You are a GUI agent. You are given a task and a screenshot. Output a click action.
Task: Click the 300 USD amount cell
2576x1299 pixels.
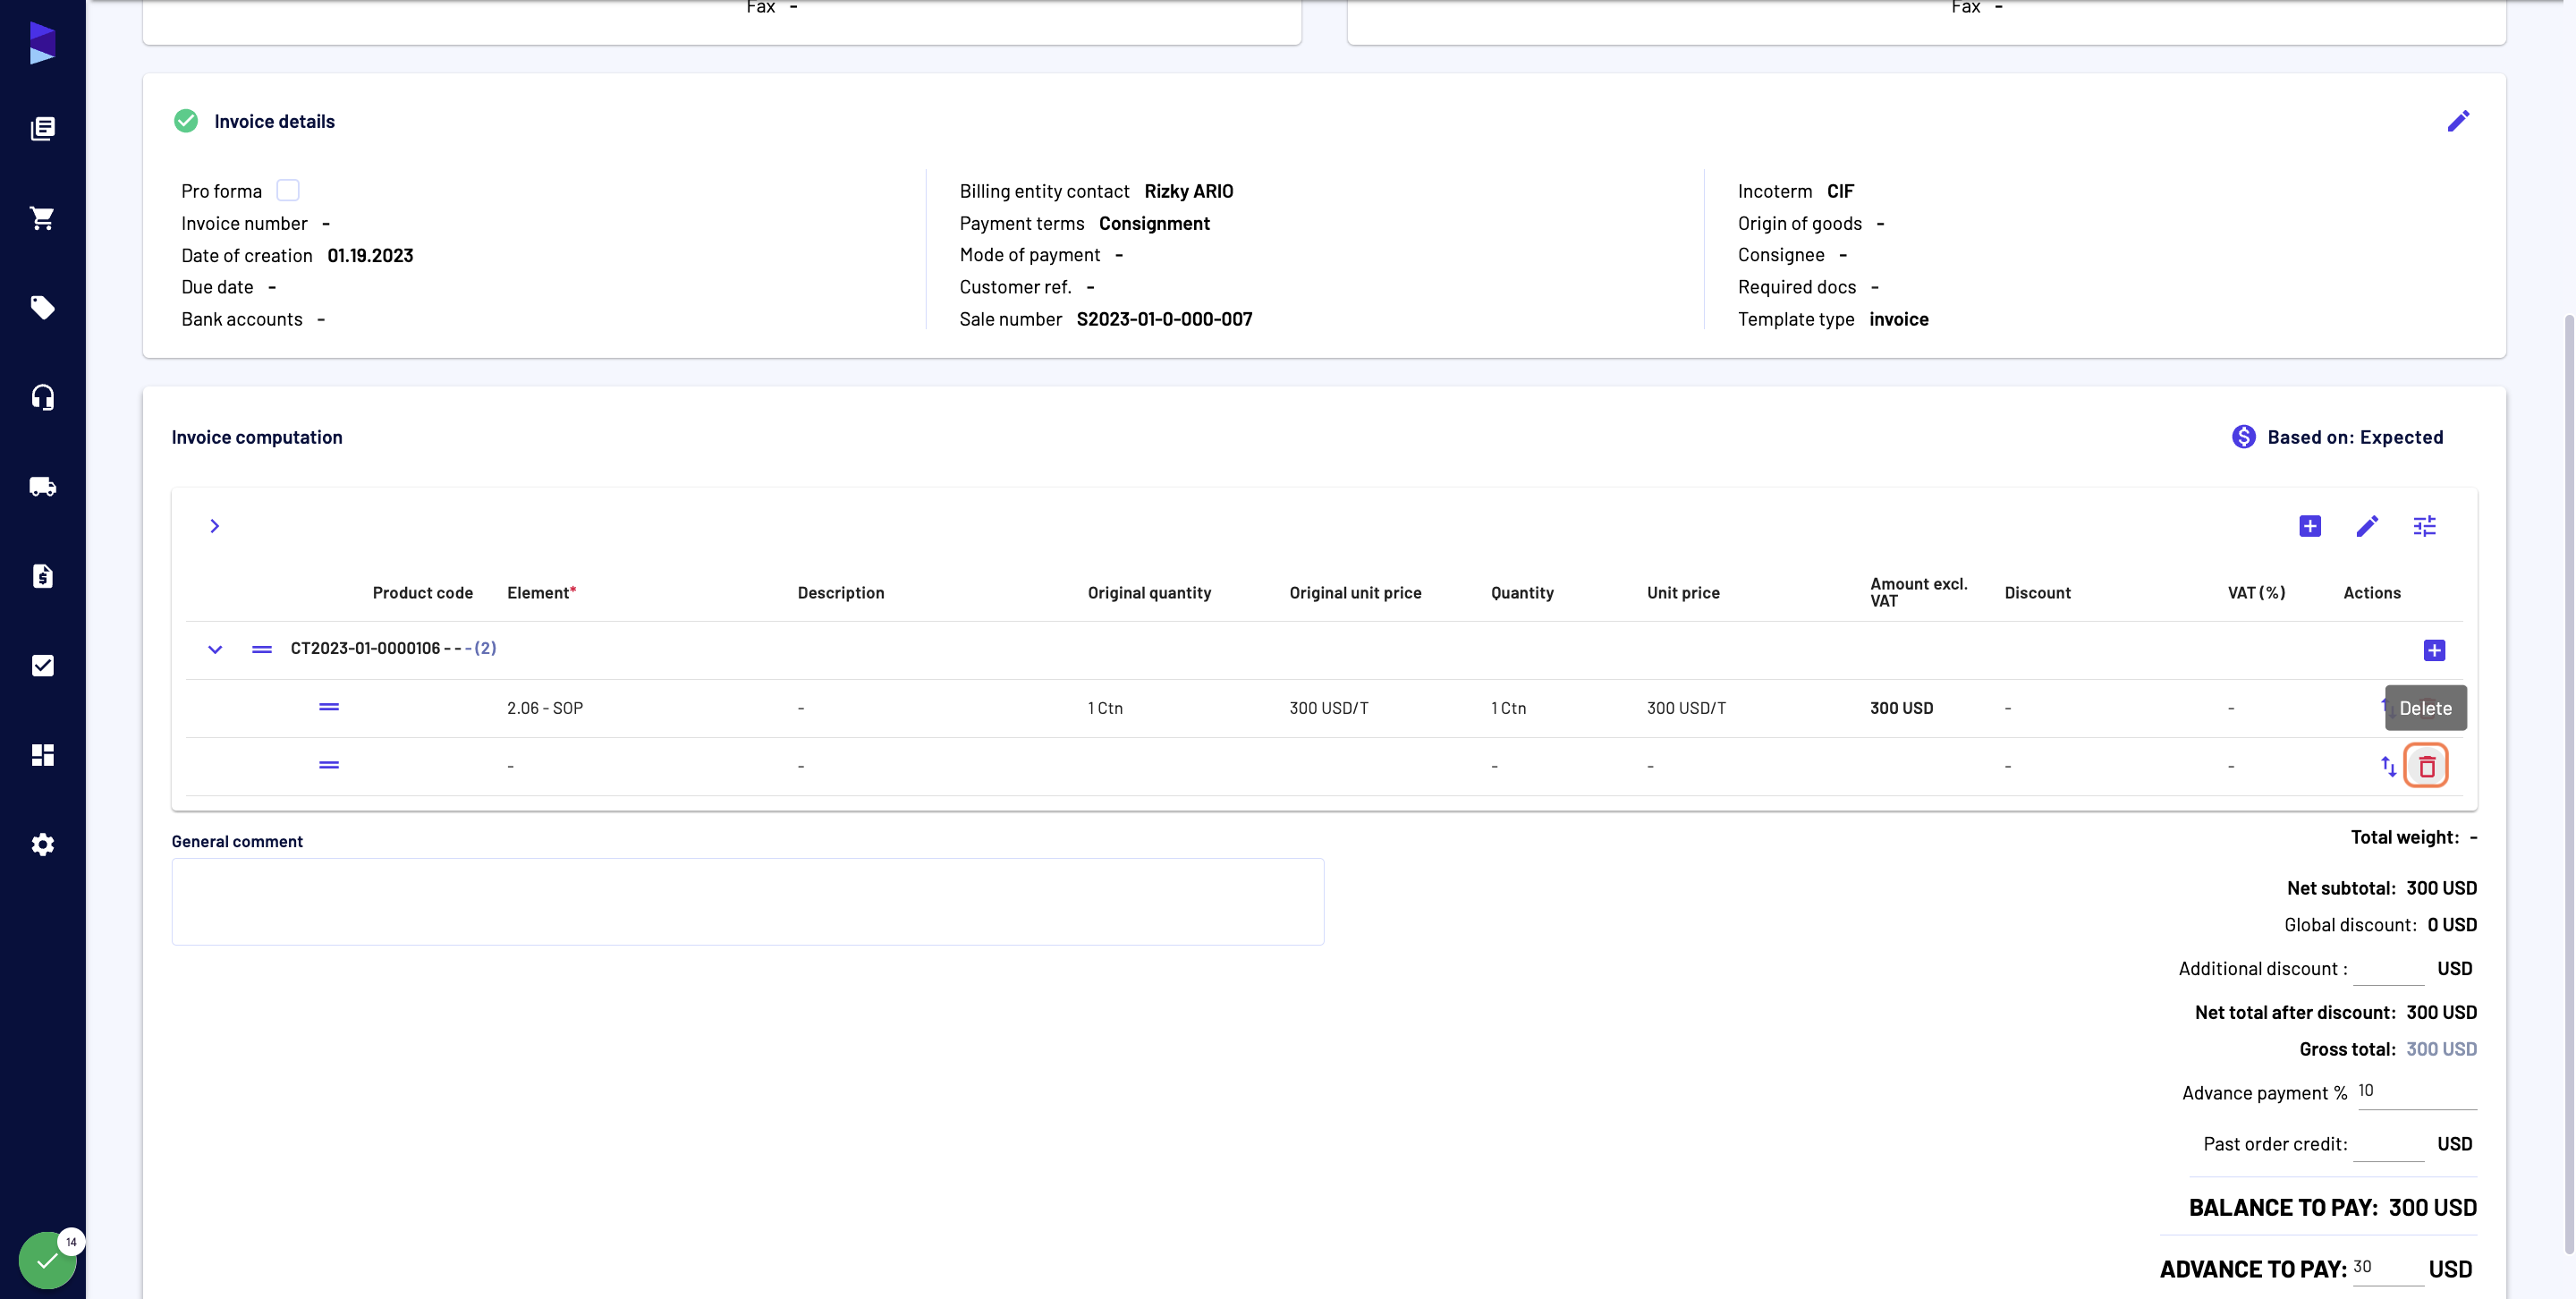tap(1901, 708)
